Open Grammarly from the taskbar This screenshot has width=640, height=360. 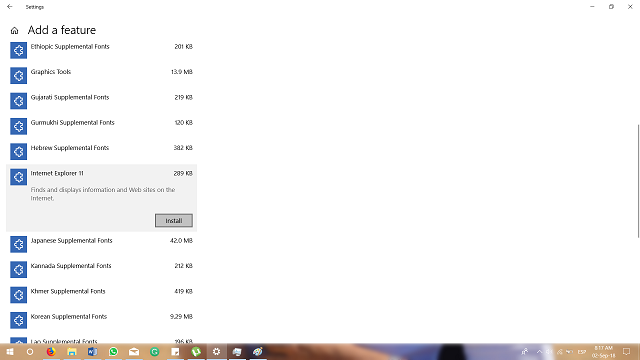pos(155,352)
